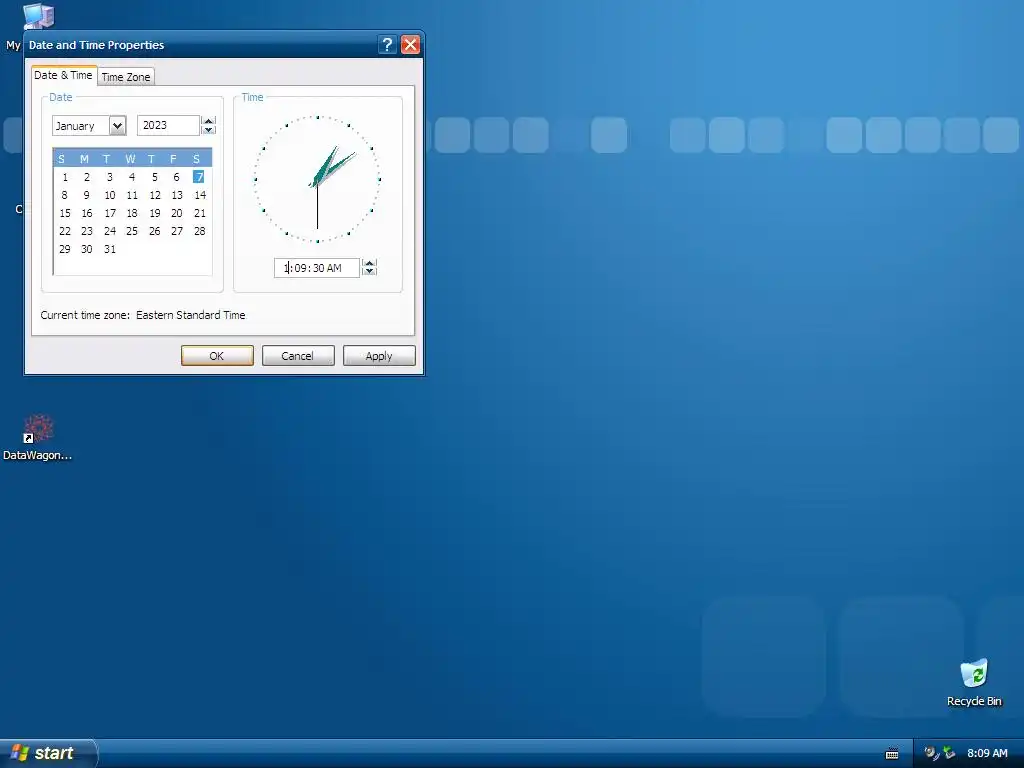
Task: Increase the year with up arrow
Action: tap(209, 121)
